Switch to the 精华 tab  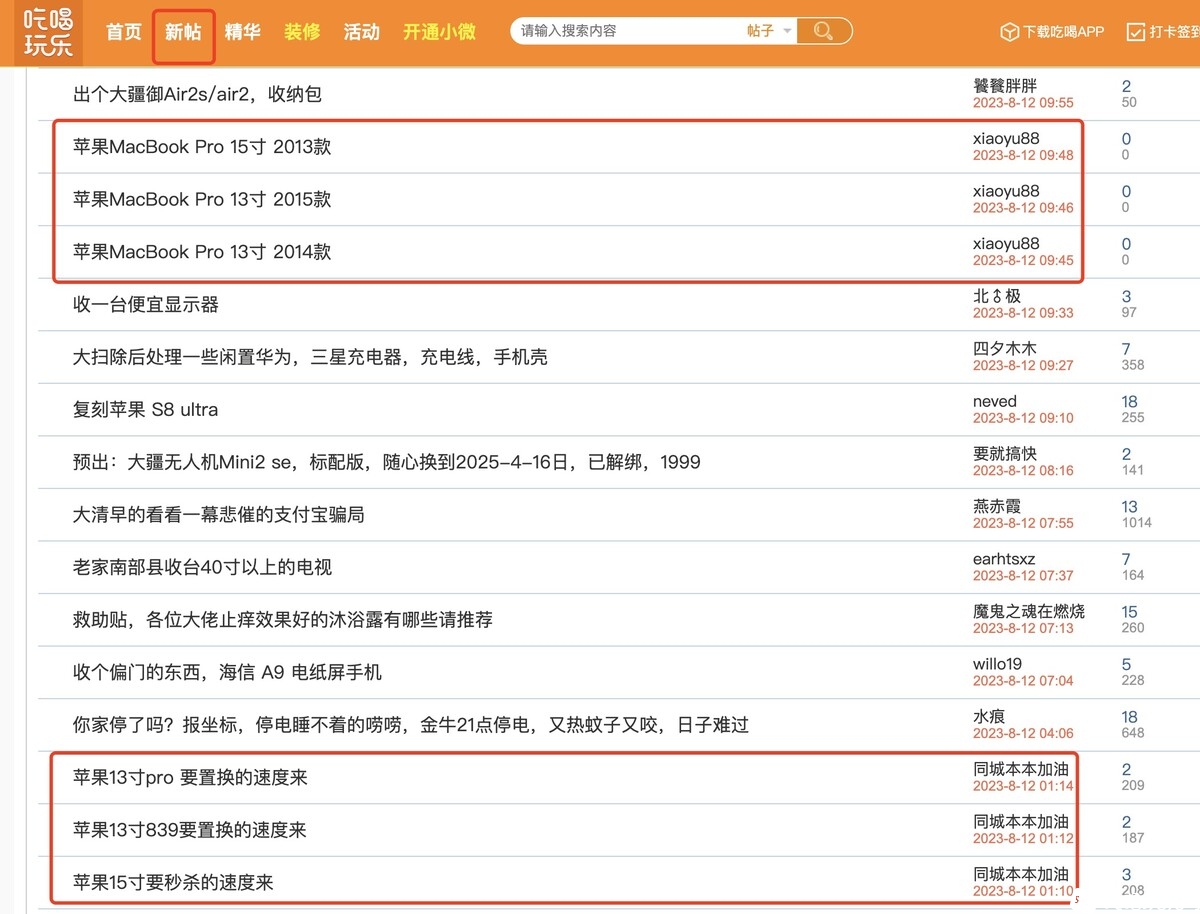tap(243, 31)
